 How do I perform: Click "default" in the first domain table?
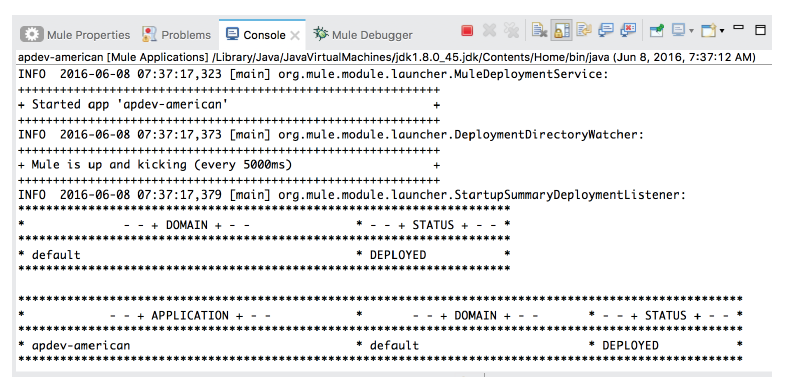[56, 255]
